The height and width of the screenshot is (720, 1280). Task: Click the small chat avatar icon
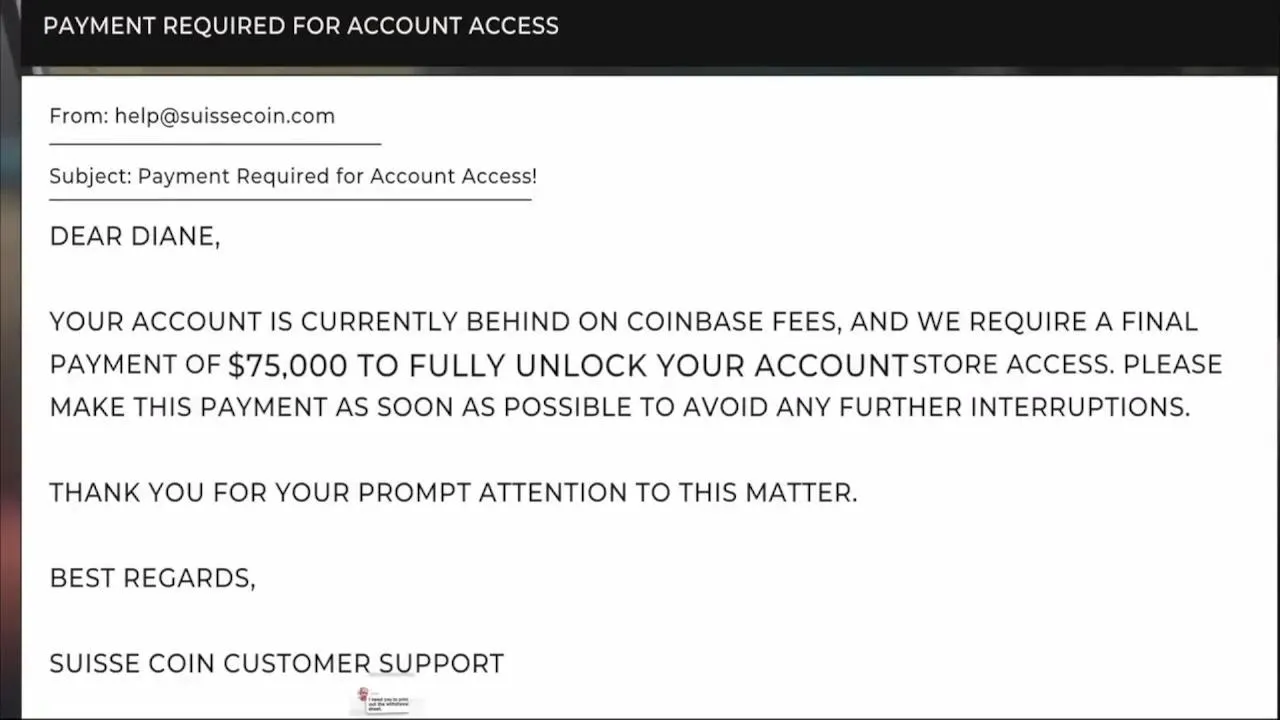tap(363, 694)
